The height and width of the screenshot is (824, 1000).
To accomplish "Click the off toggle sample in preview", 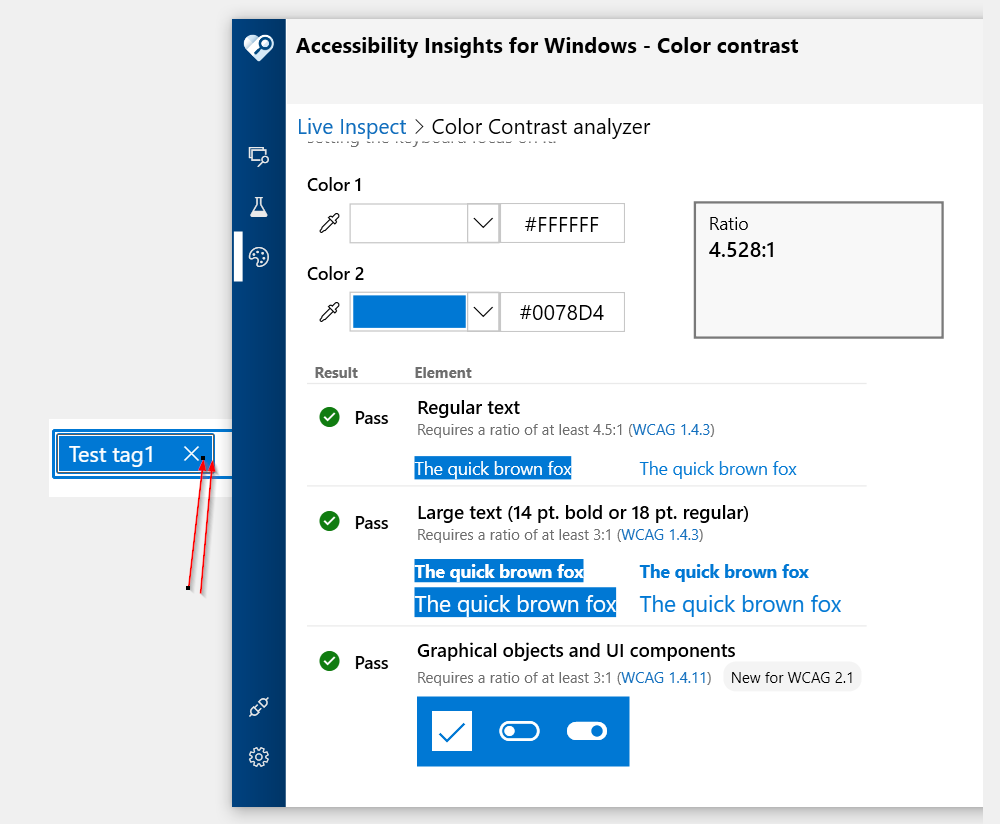I will point(519,731).
